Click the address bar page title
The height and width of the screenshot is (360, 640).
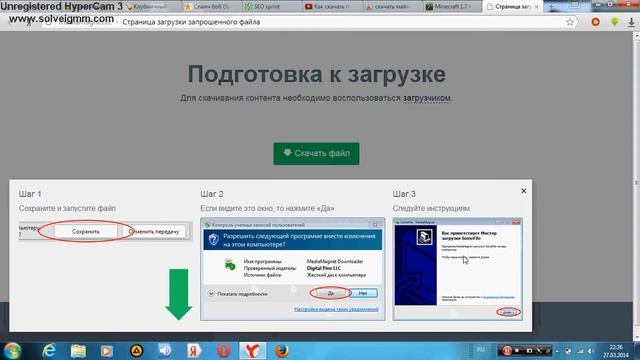pos(191,22)
